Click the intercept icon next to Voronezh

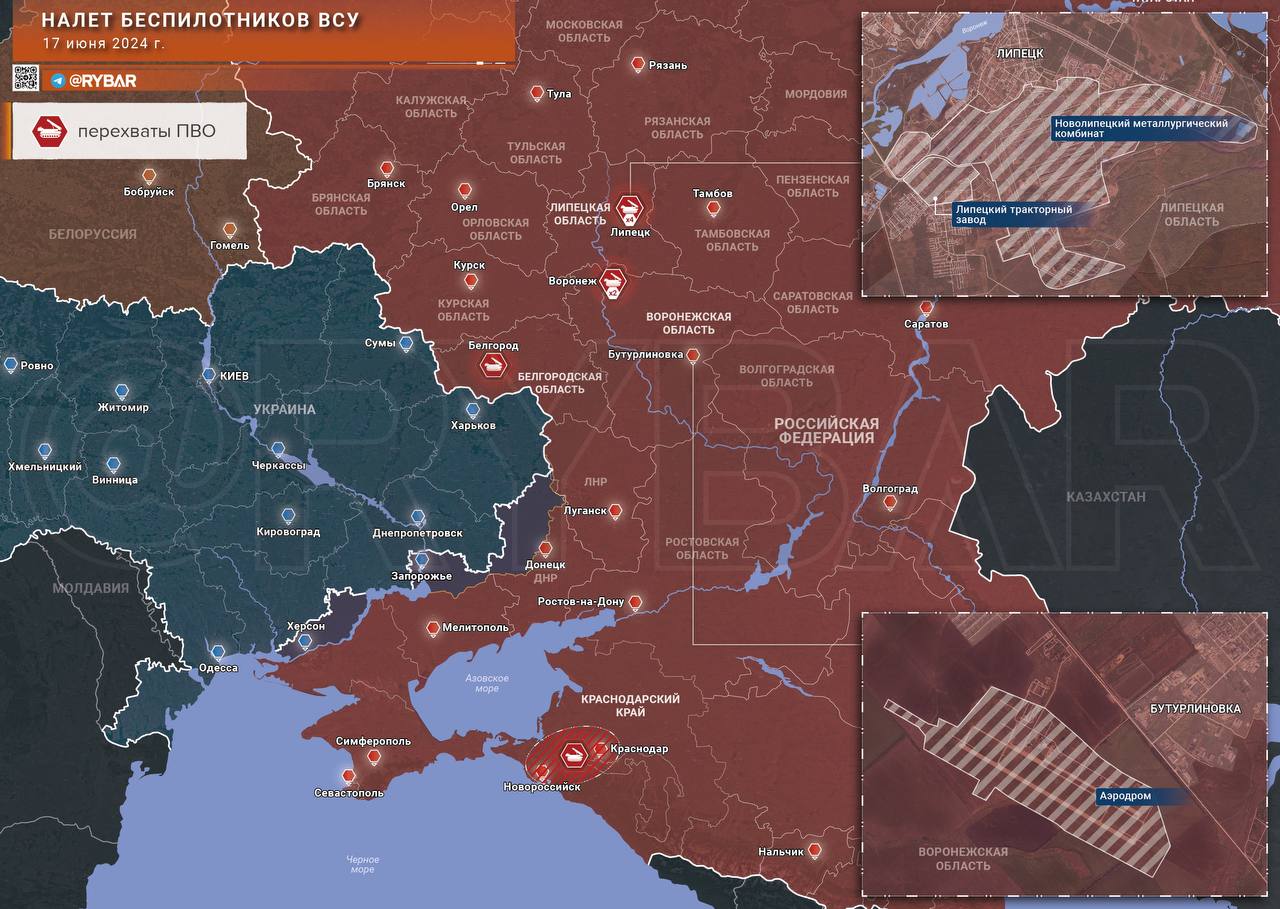(x=613, y=283)
